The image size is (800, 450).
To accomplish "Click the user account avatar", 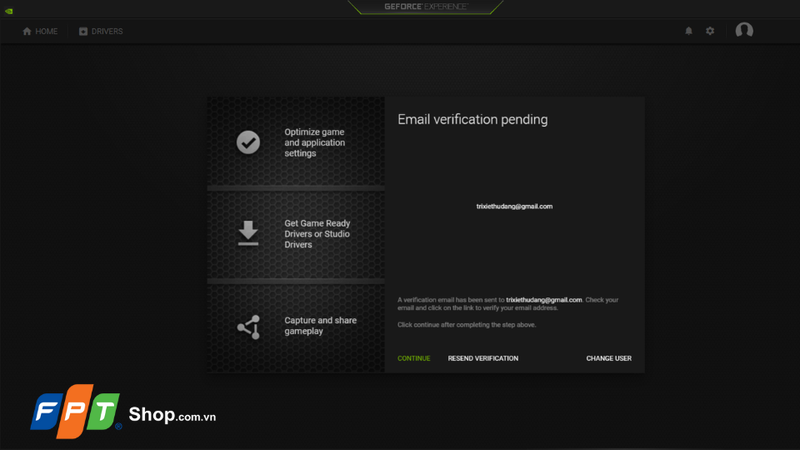I will coord(744,30).
